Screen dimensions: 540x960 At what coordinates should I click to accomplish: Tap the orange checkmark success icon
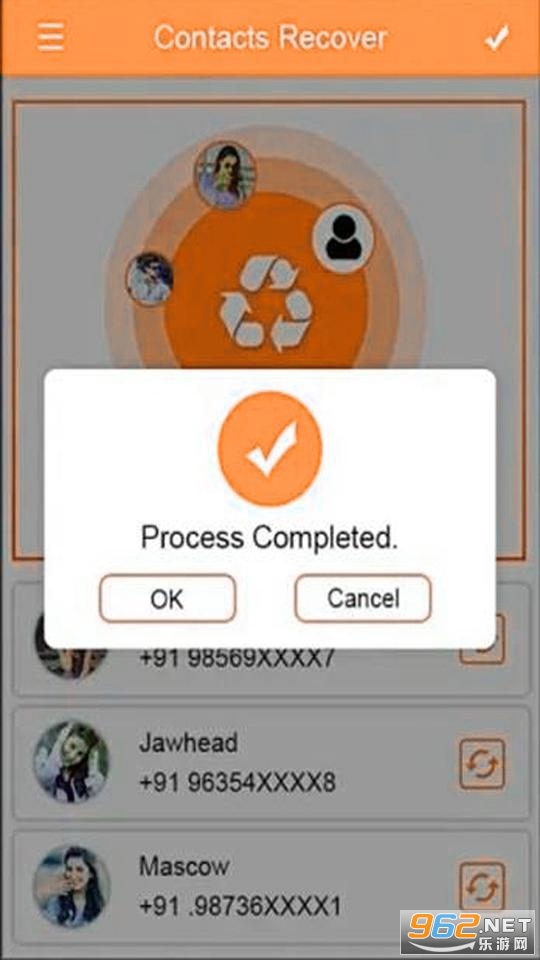(269, 449)
